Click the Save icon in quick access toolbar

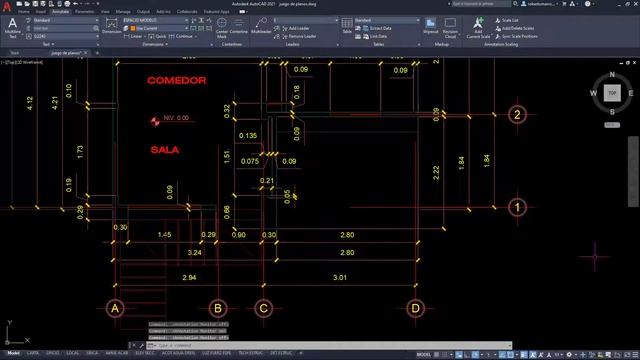(35, 4)
